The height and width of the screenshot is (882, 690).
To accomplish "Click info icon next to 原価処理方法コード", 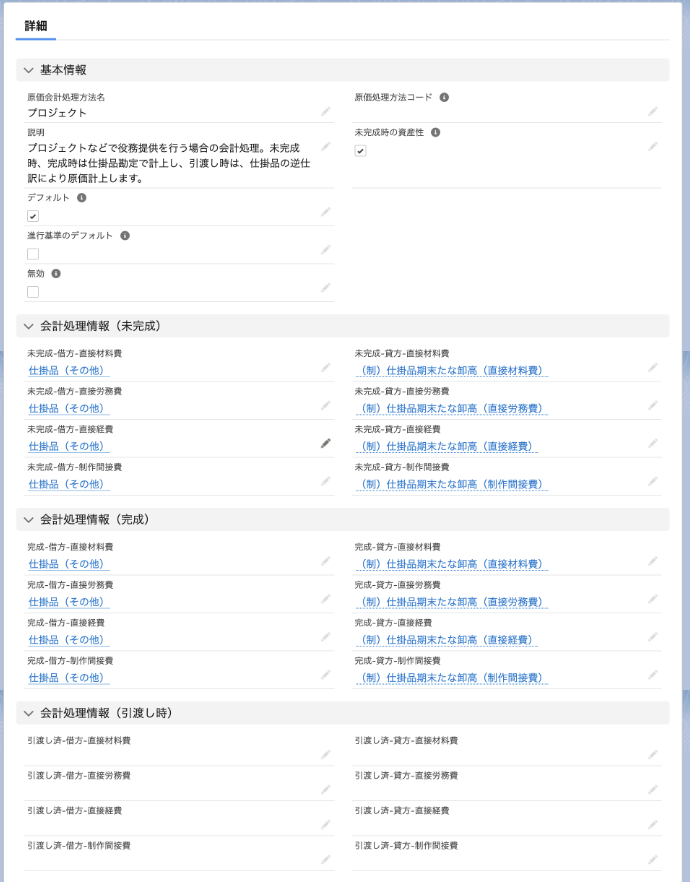I will click(x=444, y=97).
